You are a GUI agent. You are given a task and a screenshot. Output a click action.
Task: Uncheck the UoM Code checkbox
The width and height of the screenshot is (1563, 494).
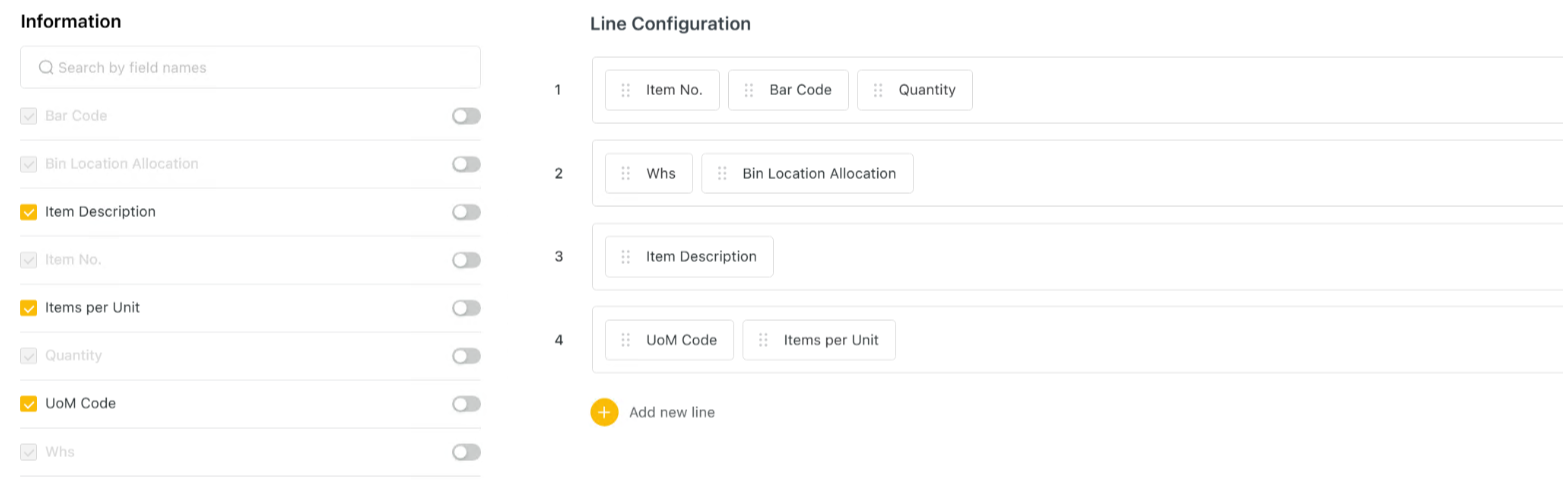pos(29,404)
